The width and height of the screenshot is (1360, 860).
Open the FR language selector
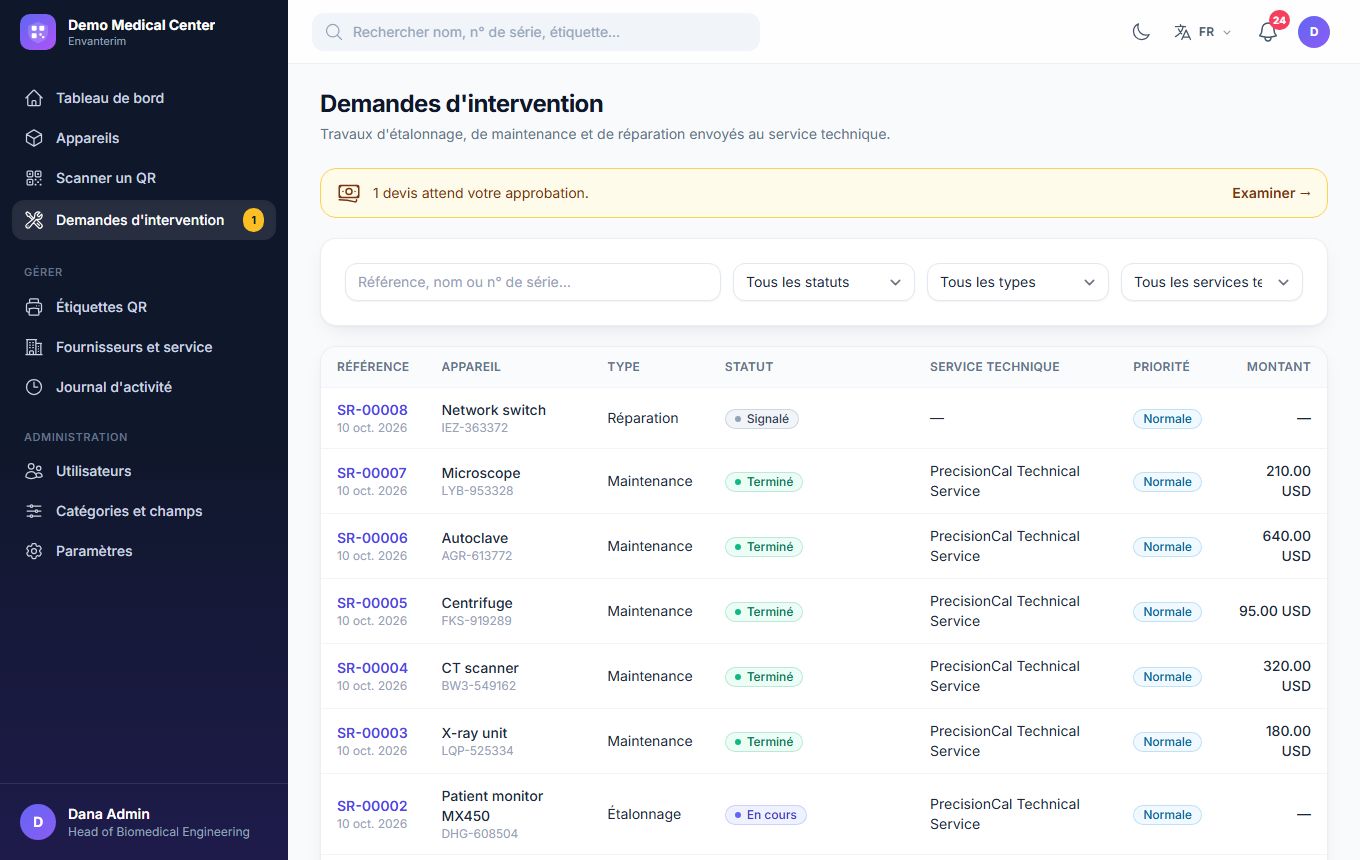1203,32
